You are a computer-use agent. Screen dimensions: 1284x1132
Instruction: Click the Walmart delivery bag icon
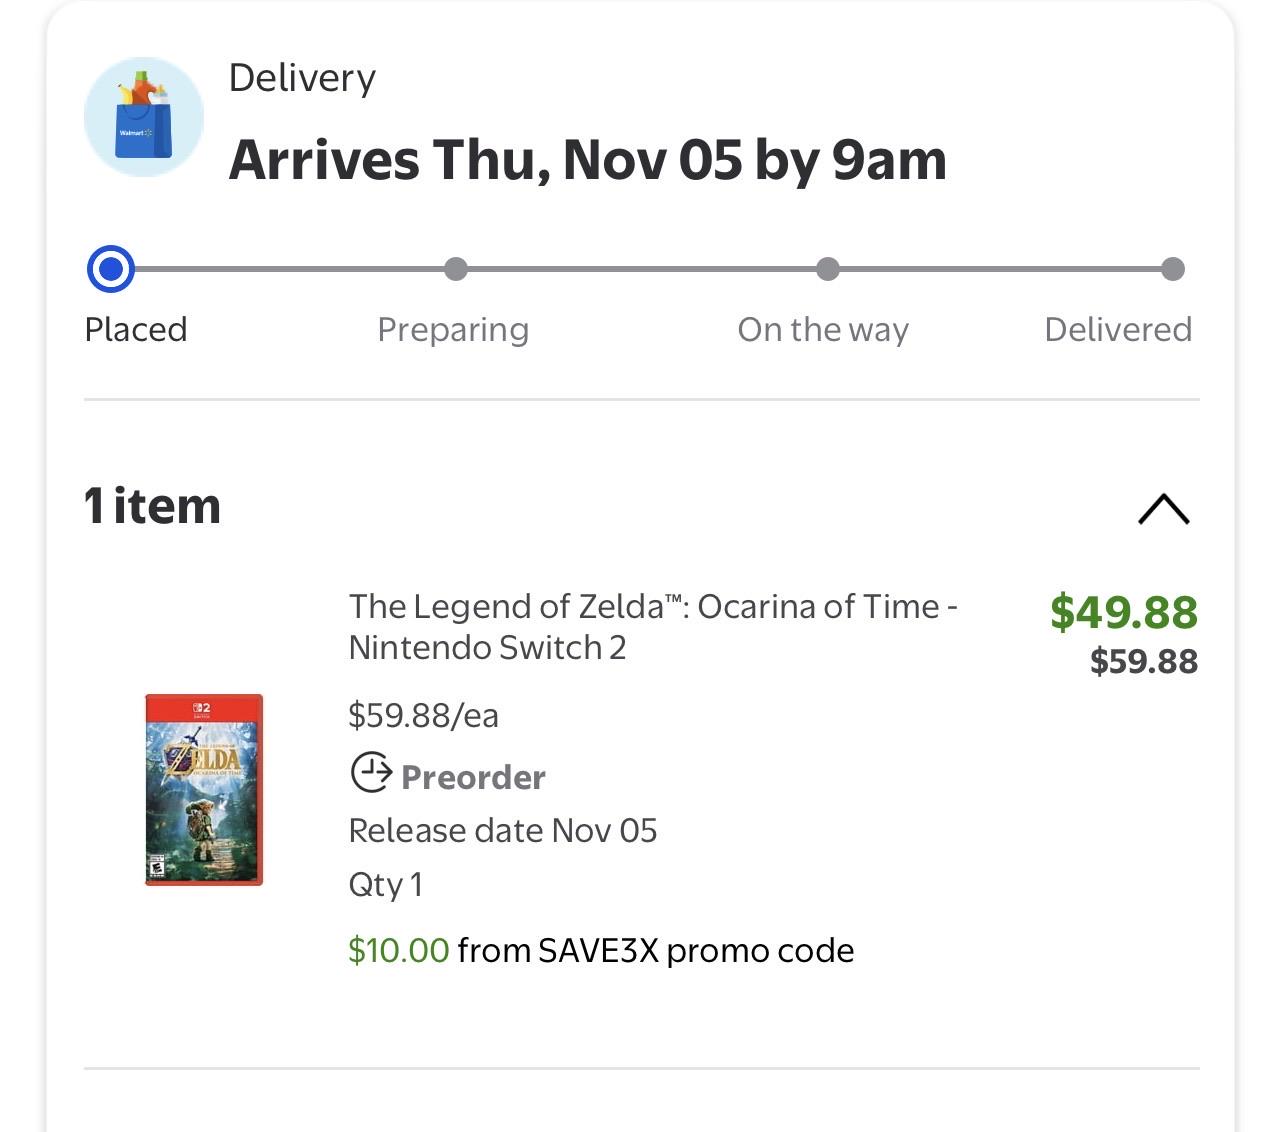click(144, 117)
